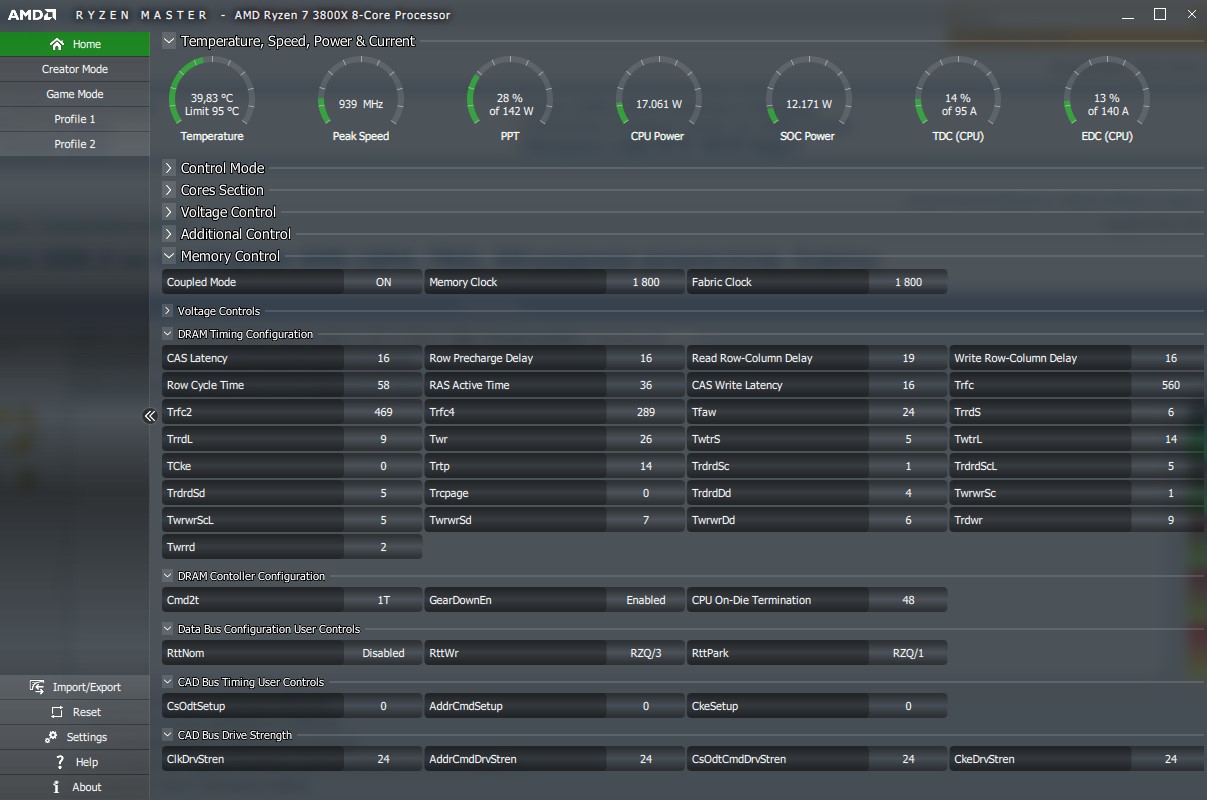Click RAS Active Time value 36
Viewport: 1207px width, 800px height.
click(x=645, y=385)
